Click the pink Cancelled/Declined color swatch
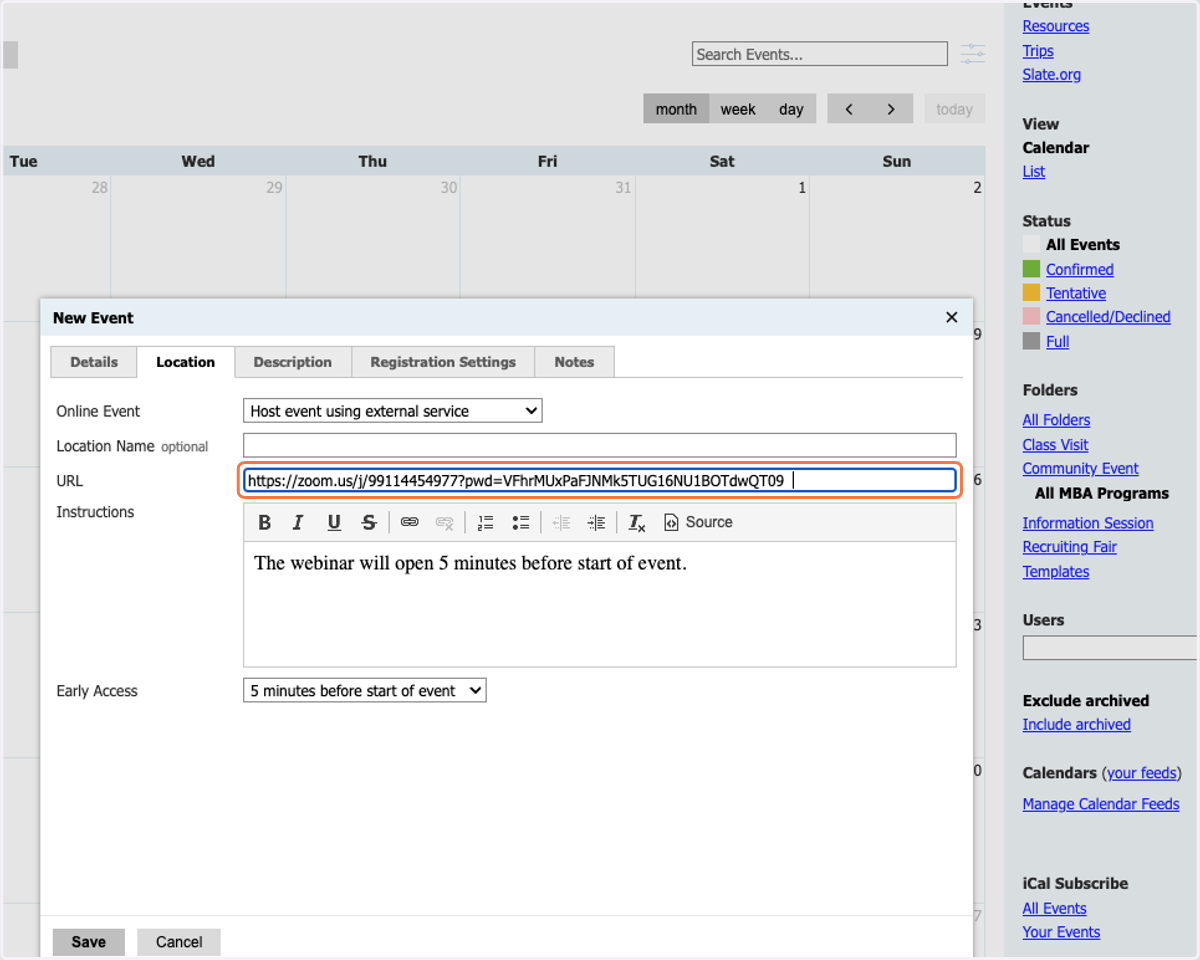 tap(1031, 317)
